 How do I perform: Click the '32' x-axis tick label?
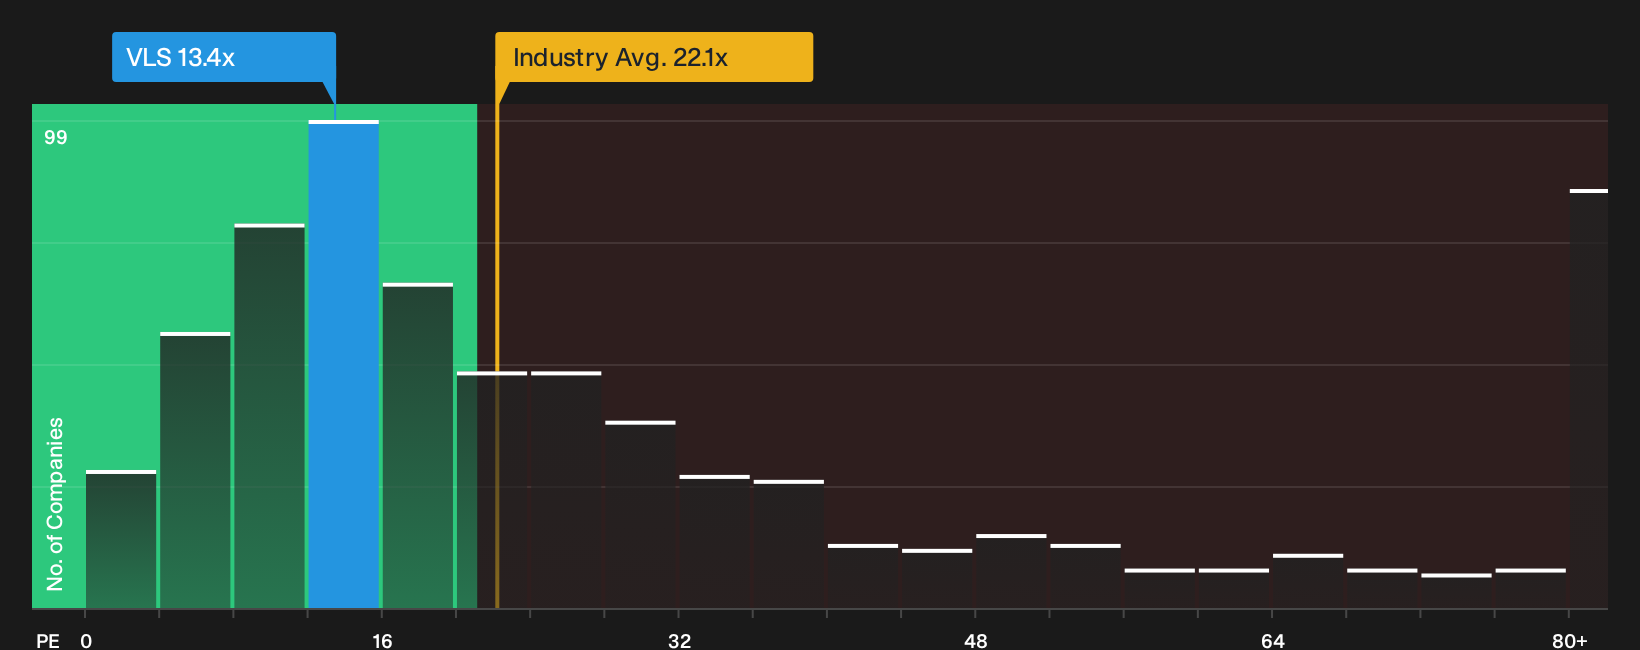coord(679,640)
